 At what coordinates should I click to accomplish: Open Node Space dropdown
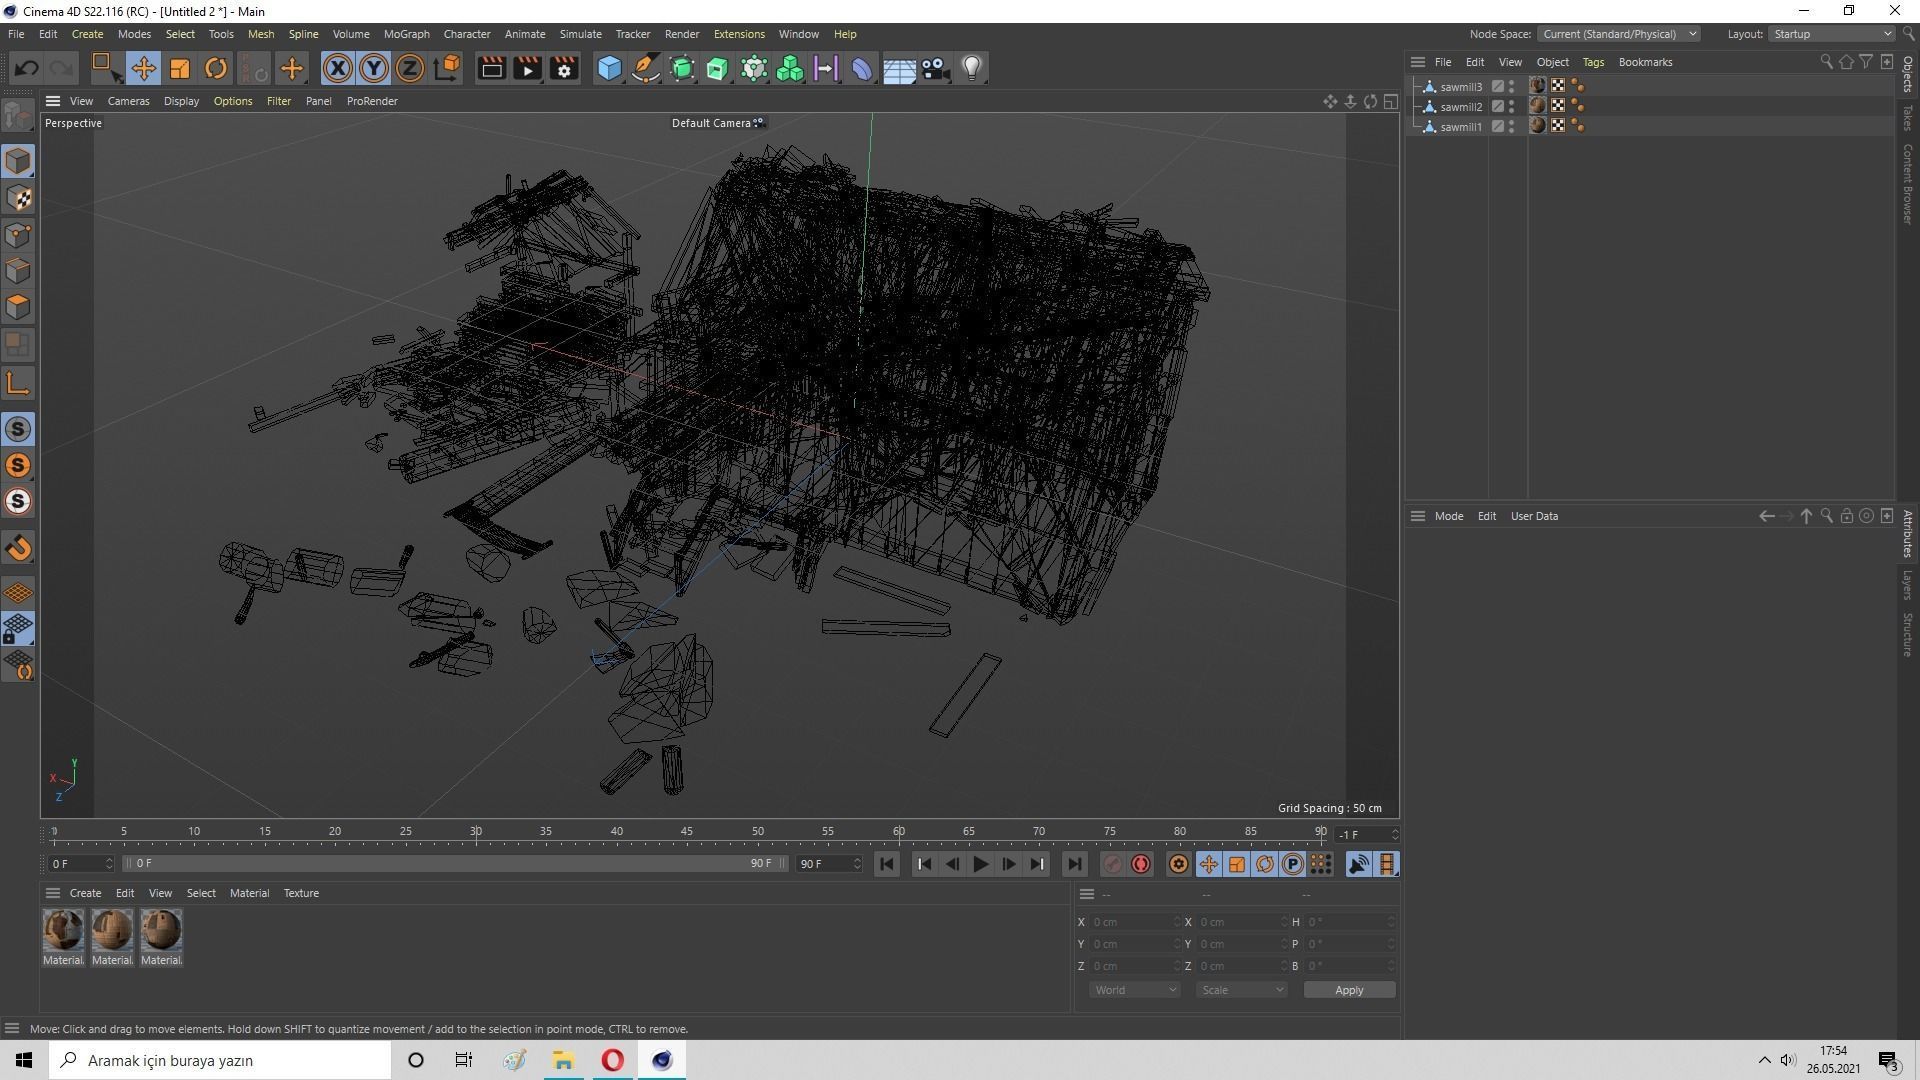[x=1618, y=34]
